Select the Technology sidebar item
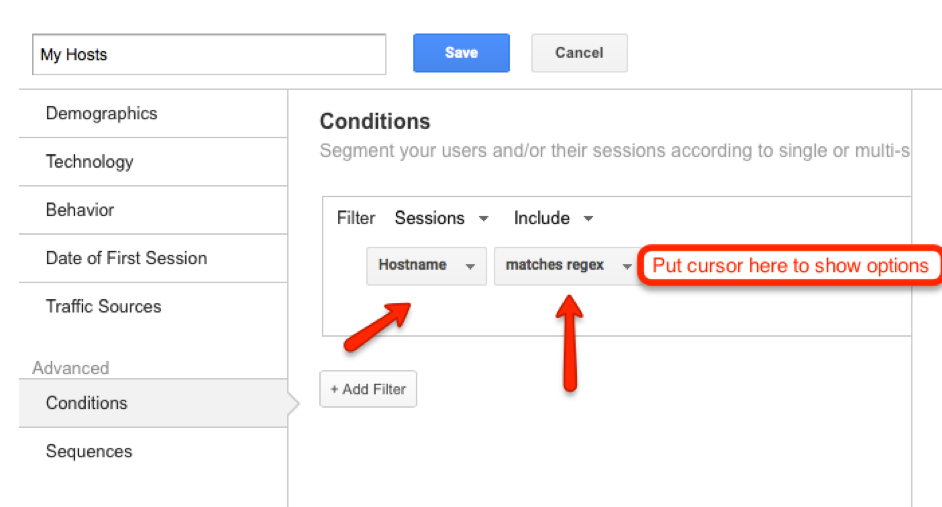 pyautogui.click(x=89, y=161)
